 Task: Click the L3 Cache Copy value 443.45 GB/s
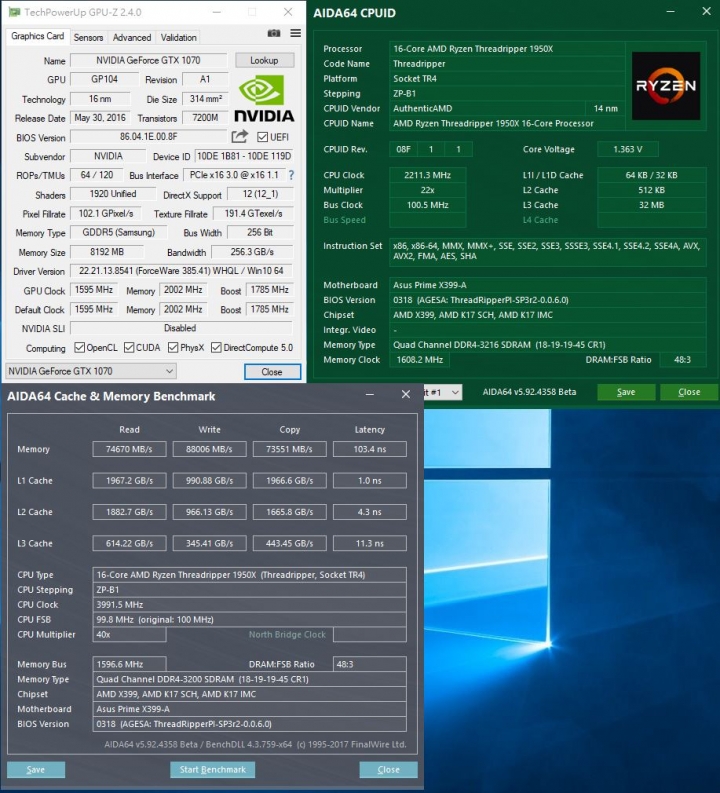[290, 543]
